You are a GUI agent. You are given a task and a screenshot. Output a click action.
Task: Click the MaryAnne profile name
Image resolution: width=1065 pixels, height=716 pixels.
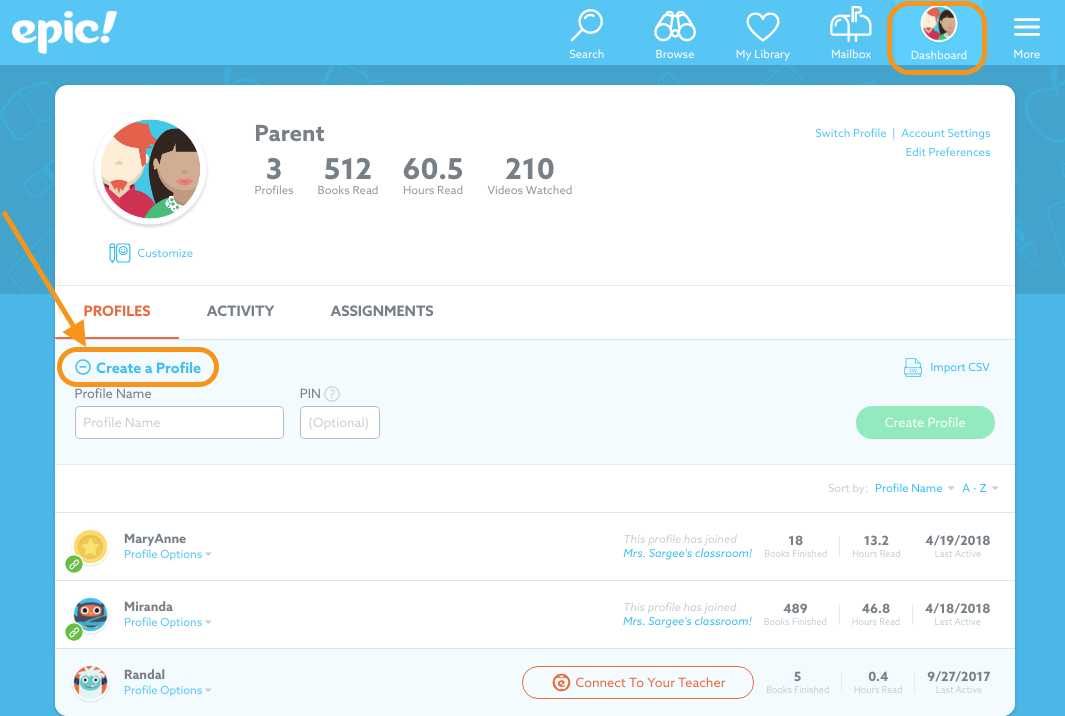click(x=155, y=539)
